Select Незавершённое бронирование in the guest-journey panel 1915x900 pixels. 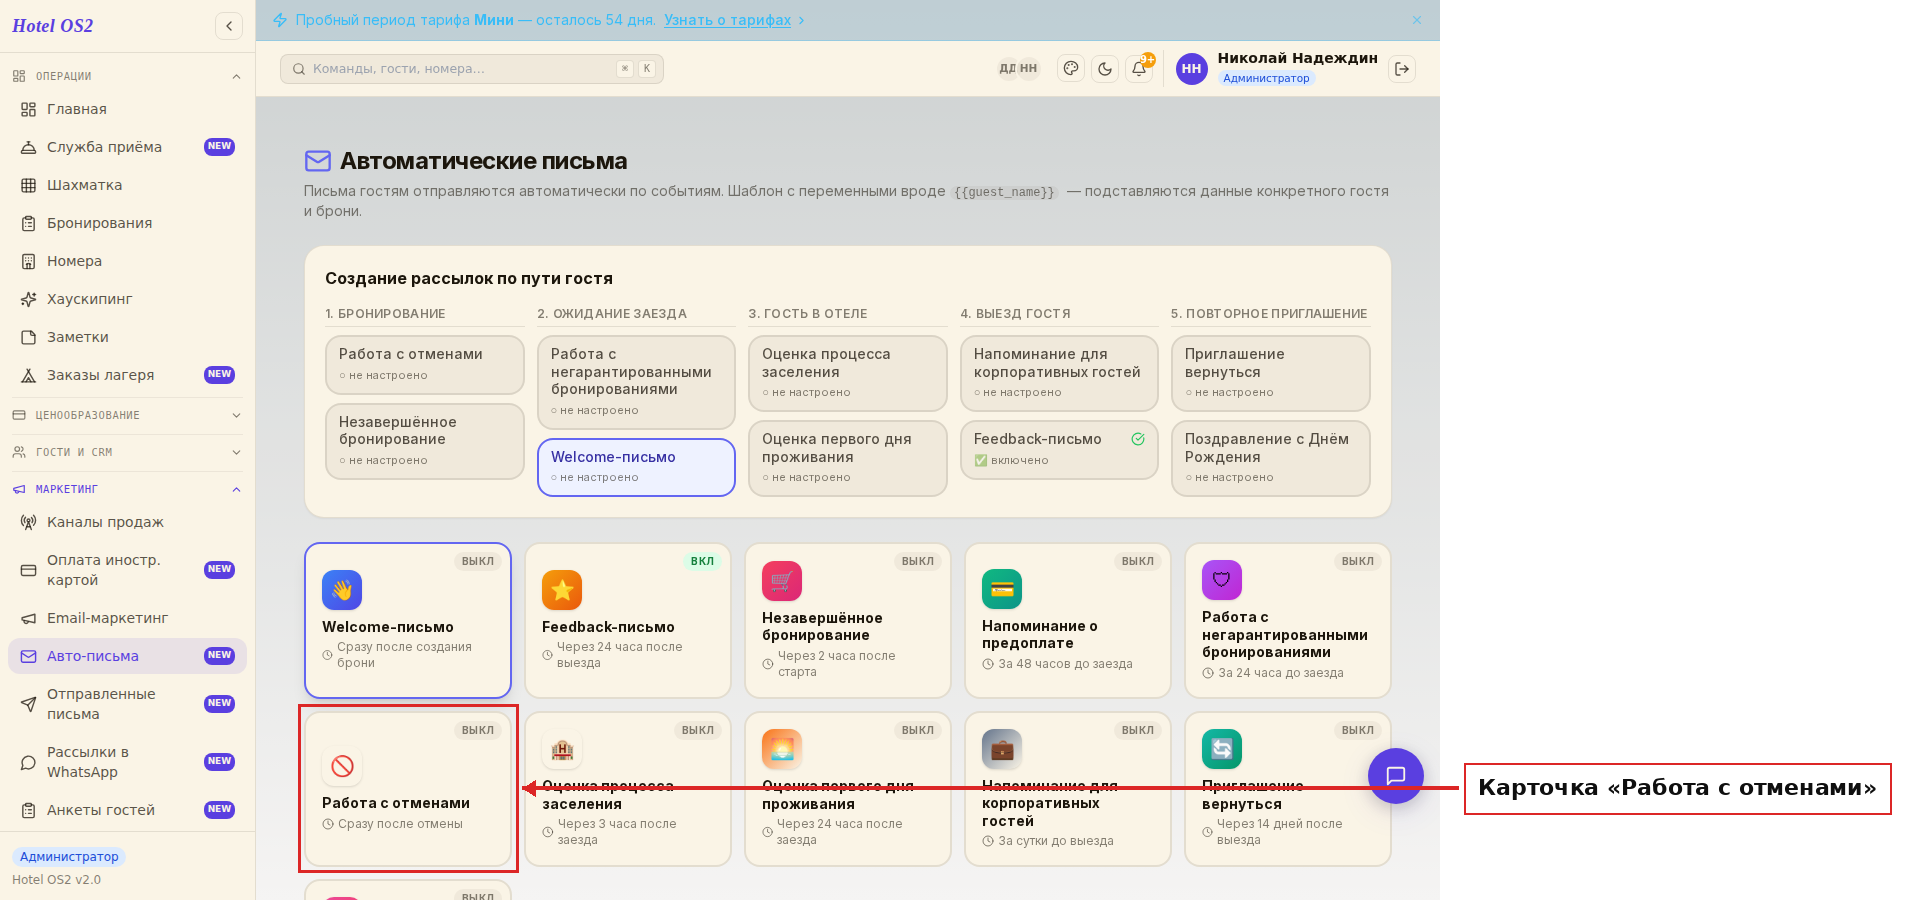click(425, 441)
